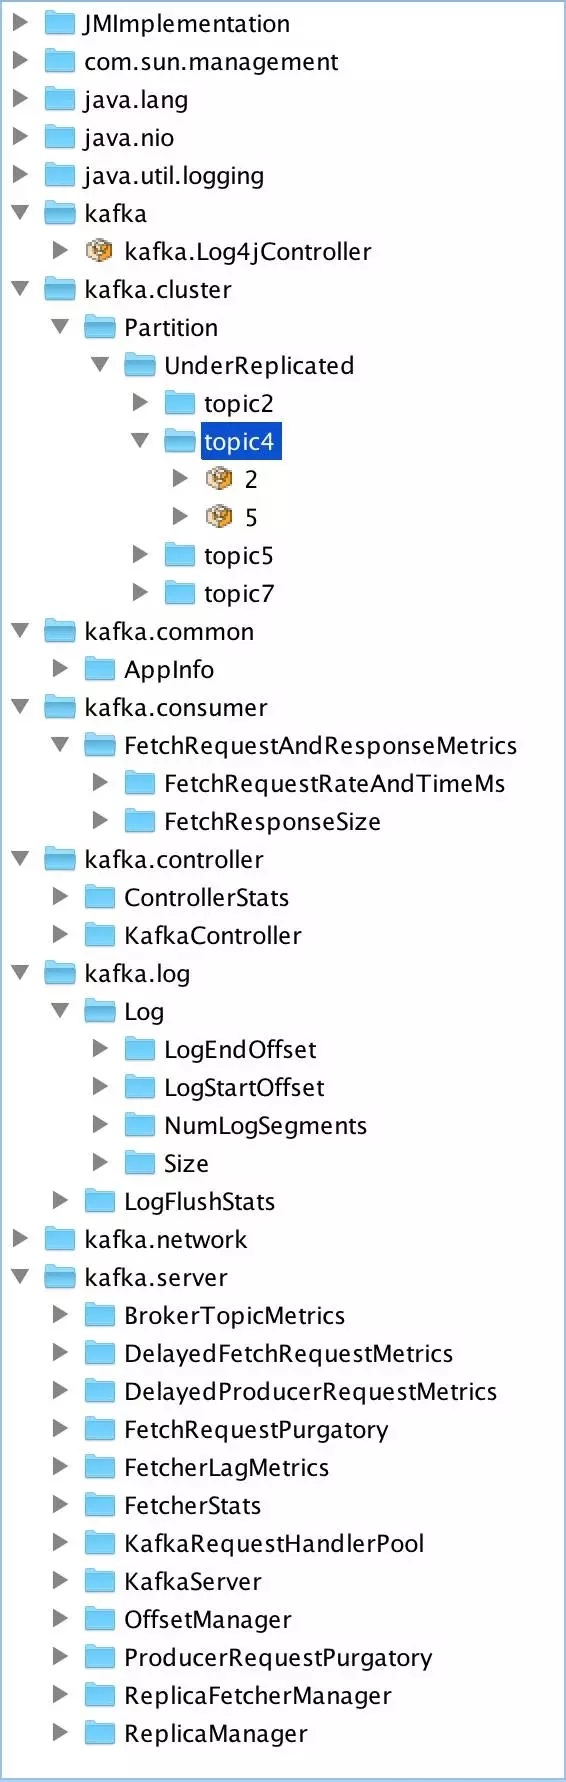Screen dimensions: 566x1782
Task: Click the MBean icon for partition 2
Action: point(219,479)
